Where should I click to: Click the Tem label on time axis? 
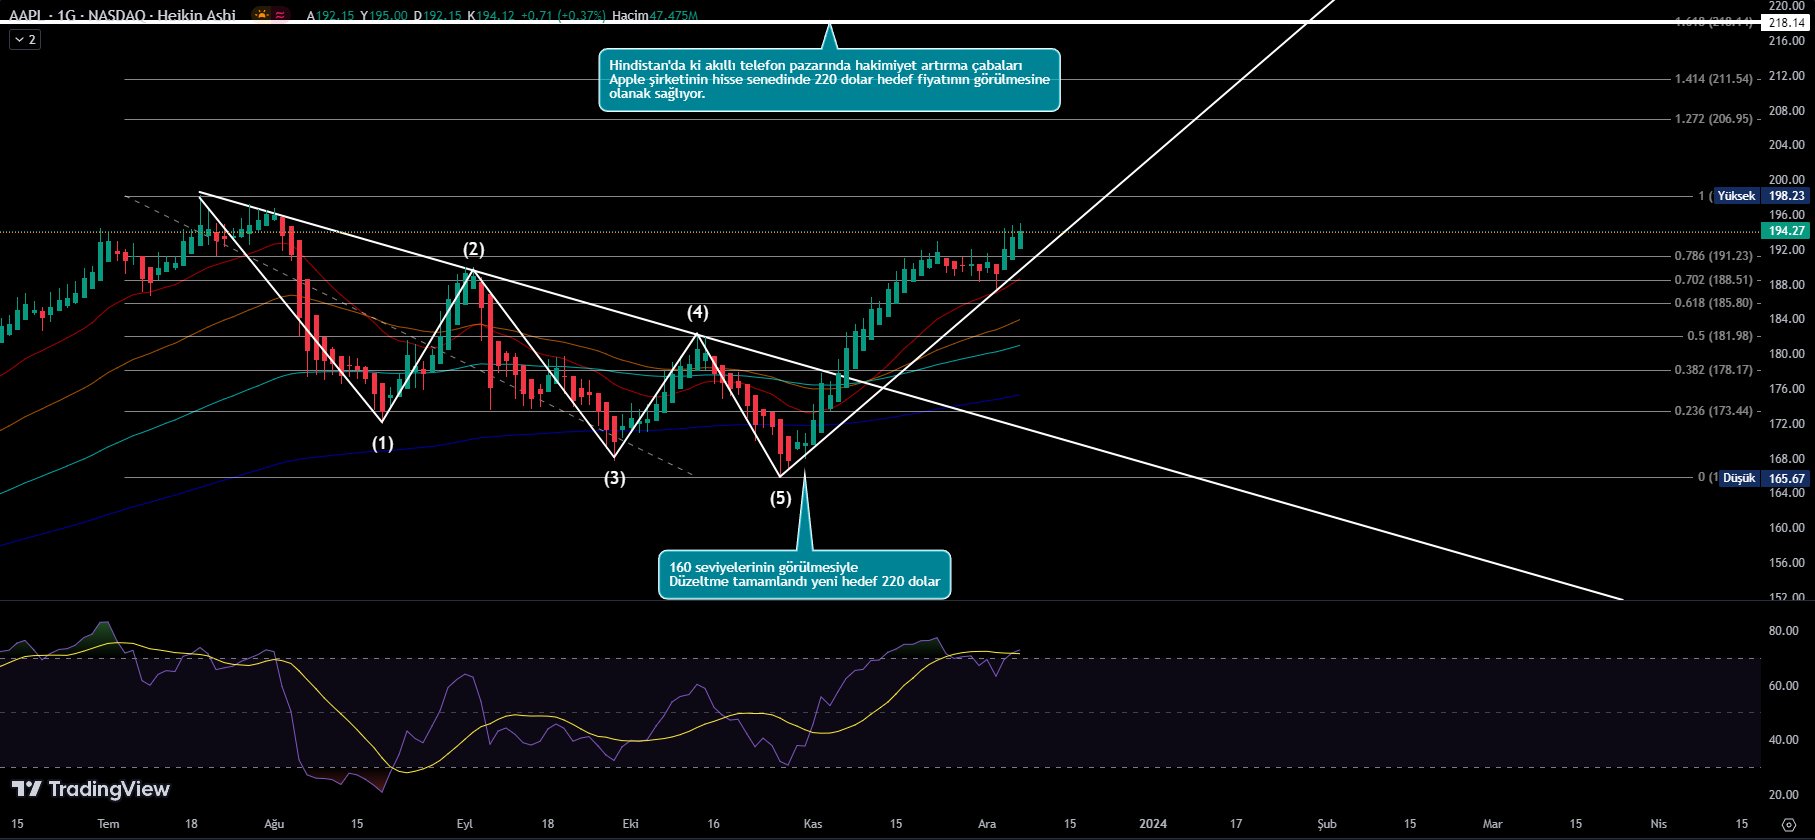[108, 824]
